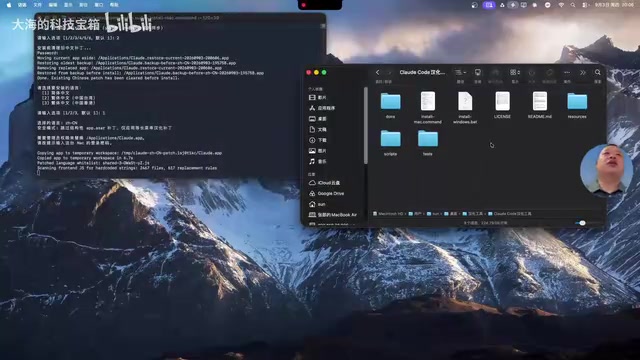Open Control Center in menu bar

pyautogui.click(x=585, y=5)
